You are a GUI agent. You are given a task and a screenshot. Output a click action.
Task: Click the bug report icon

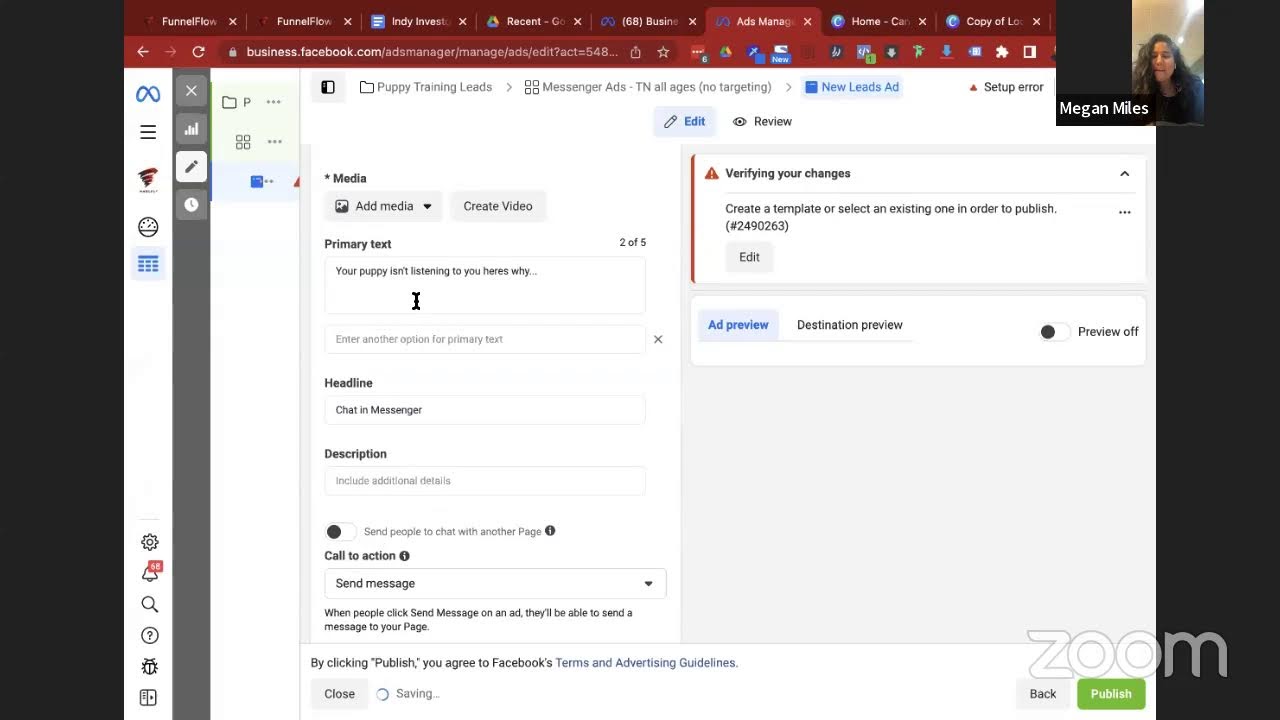coord(149,666)
